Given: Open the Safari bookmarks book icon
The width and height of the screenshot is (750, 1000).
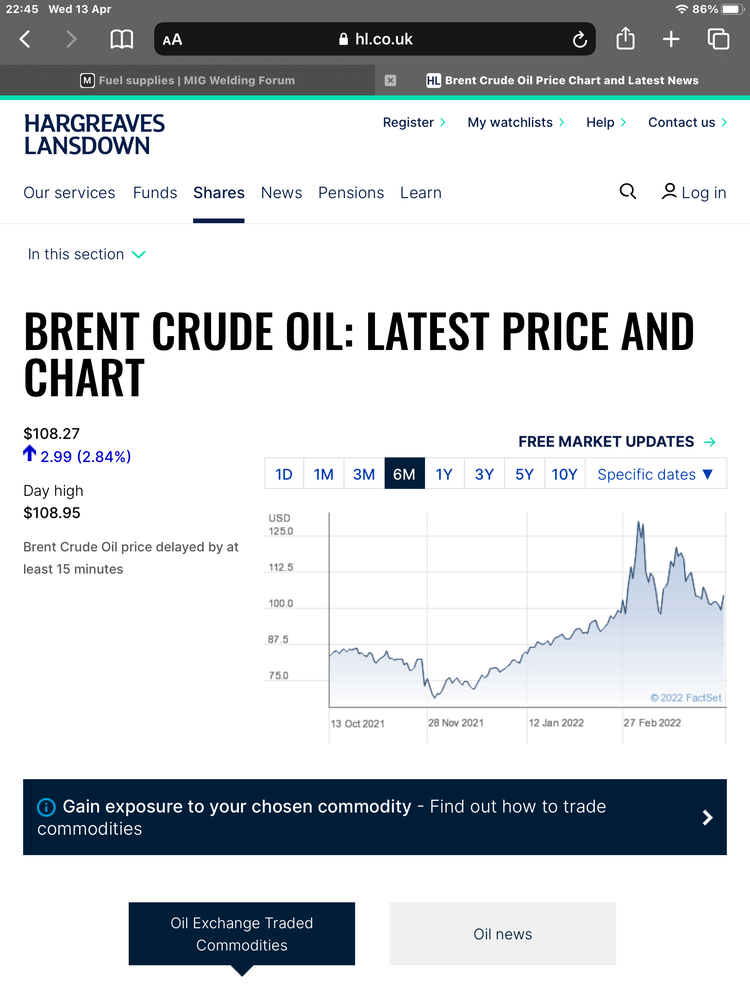Looking at the screenshot, I should pos(121,40).
